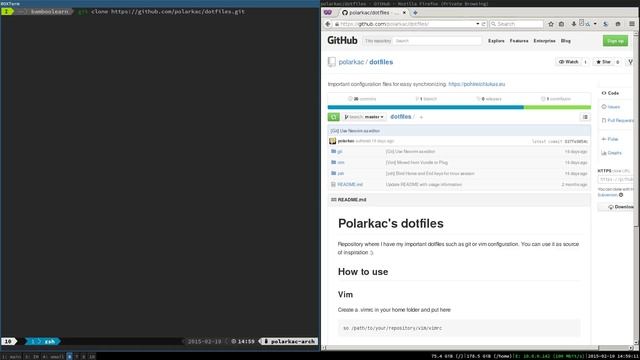Close the polarkac/dotfiles tab
The height and width of the screenshot is (360, 640).
404,13
